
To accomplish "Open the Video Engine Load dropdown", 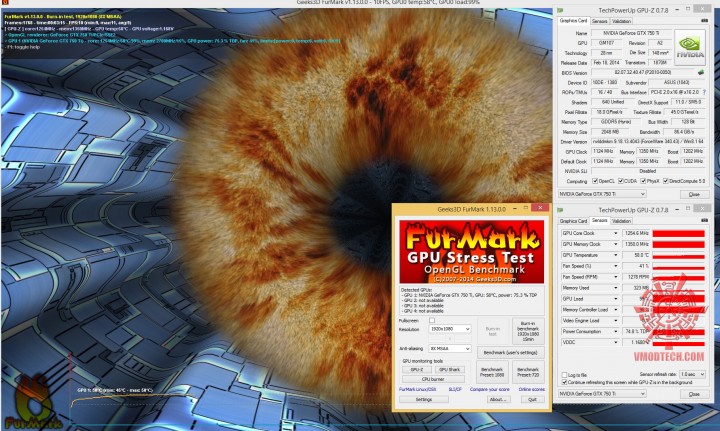I will [615, 320].
